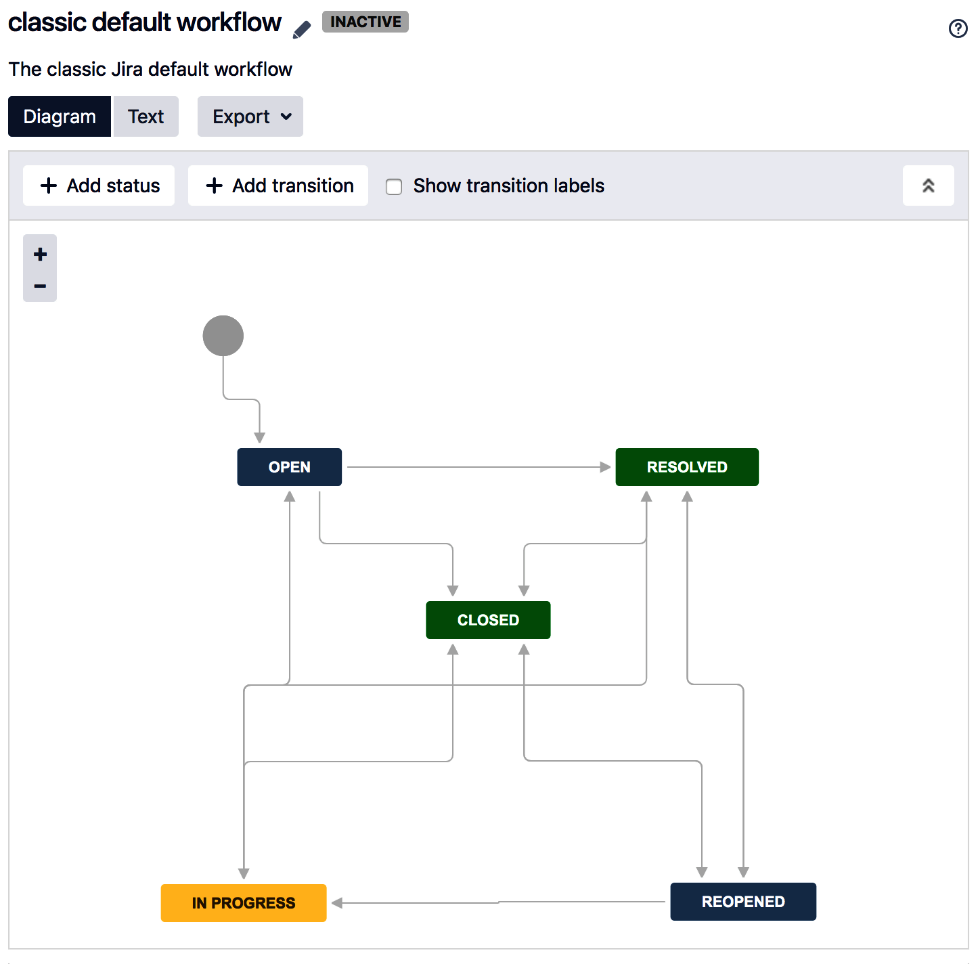Select the OPEN status node
The image size is (980, 964).
pos(289,467)
